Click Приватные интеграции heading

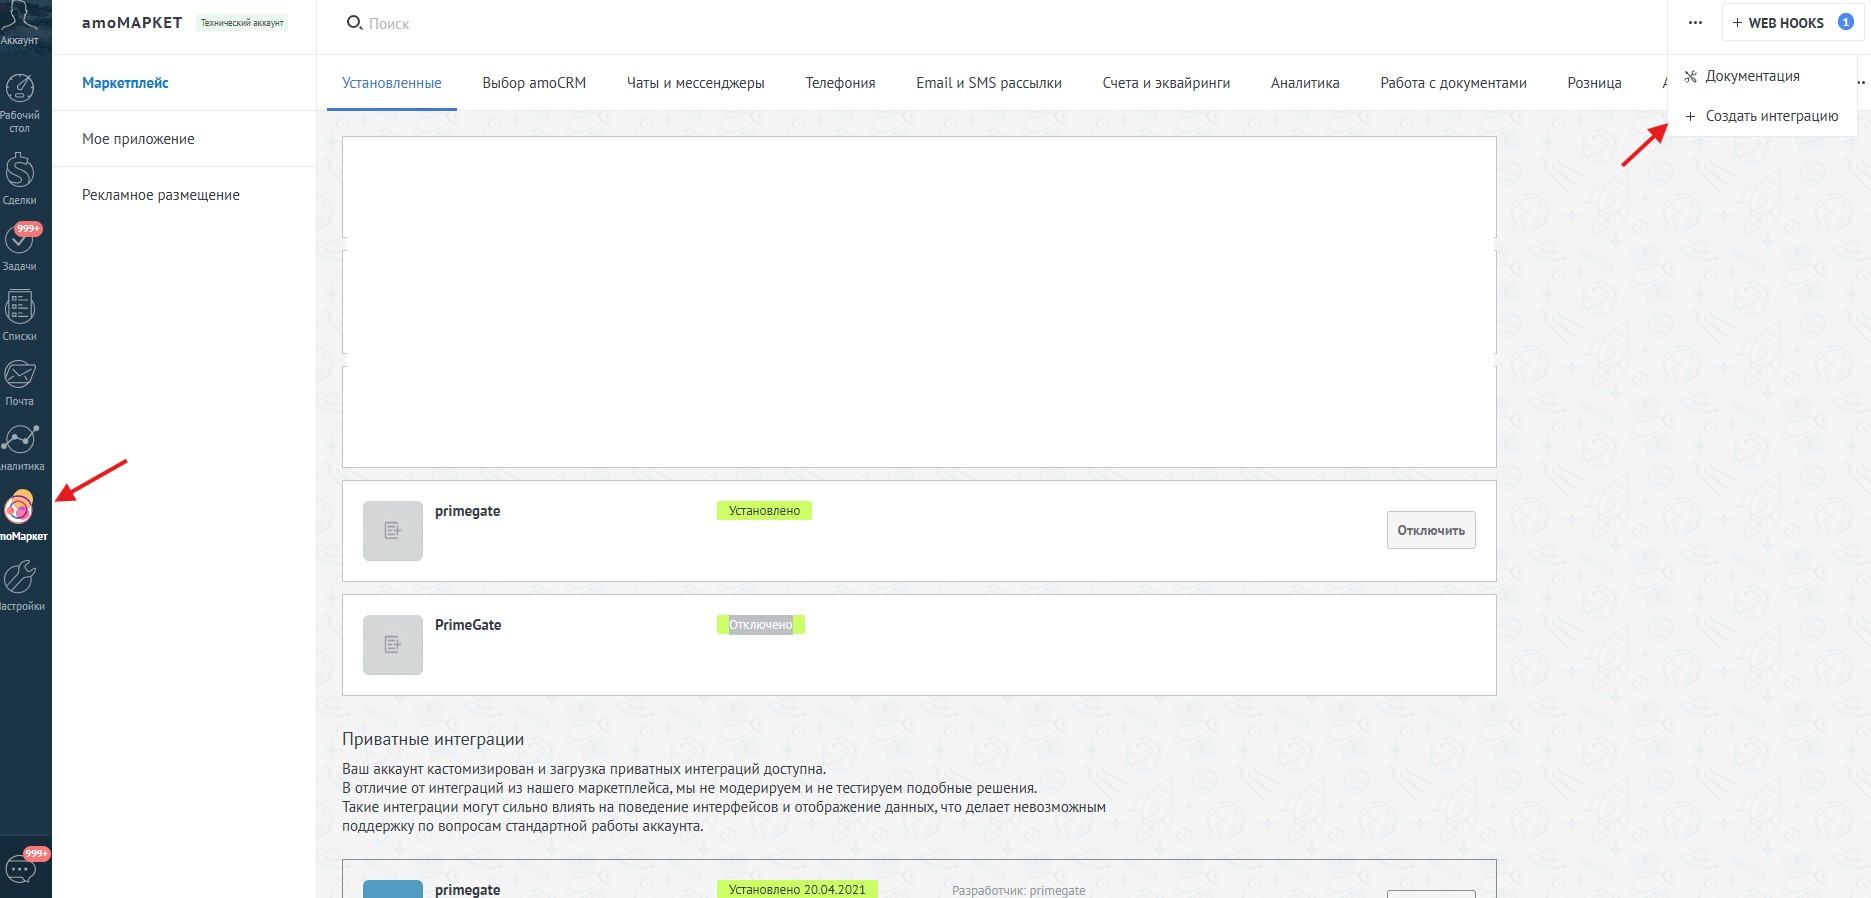pos(433,739)
